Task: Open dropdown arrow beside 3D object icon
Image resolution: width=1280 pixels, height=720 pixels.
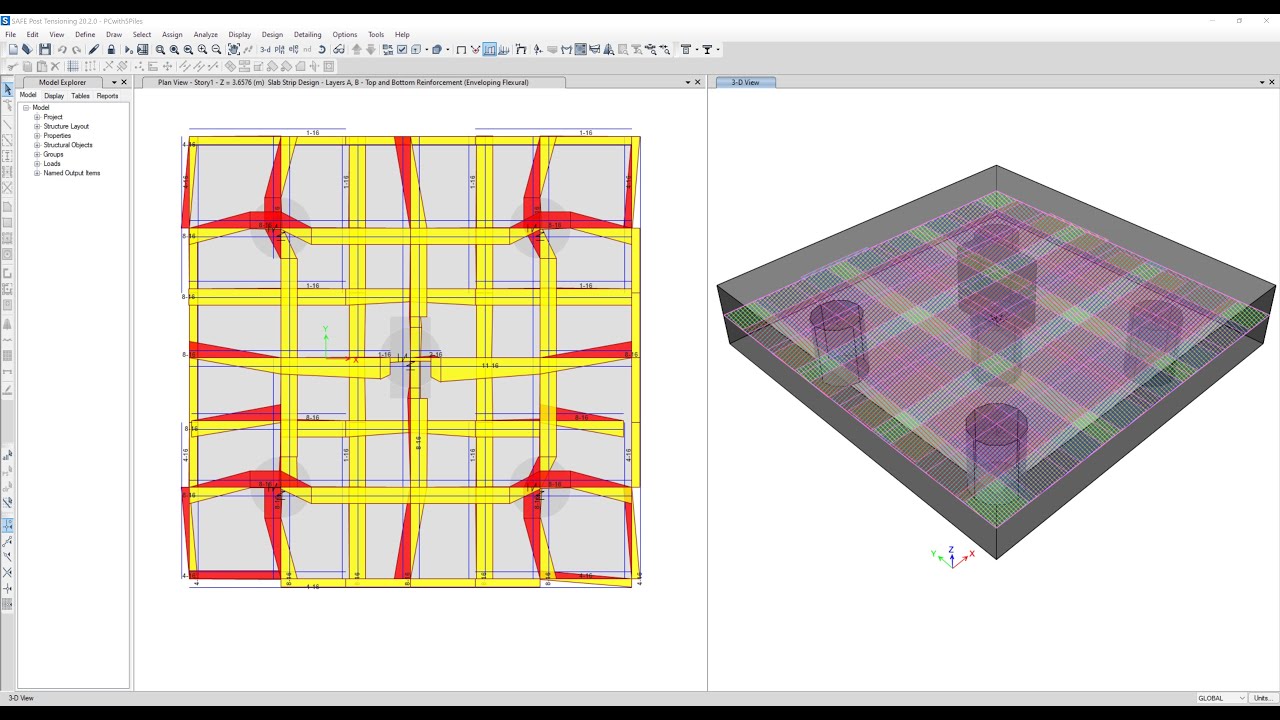Action: point(448,49)
